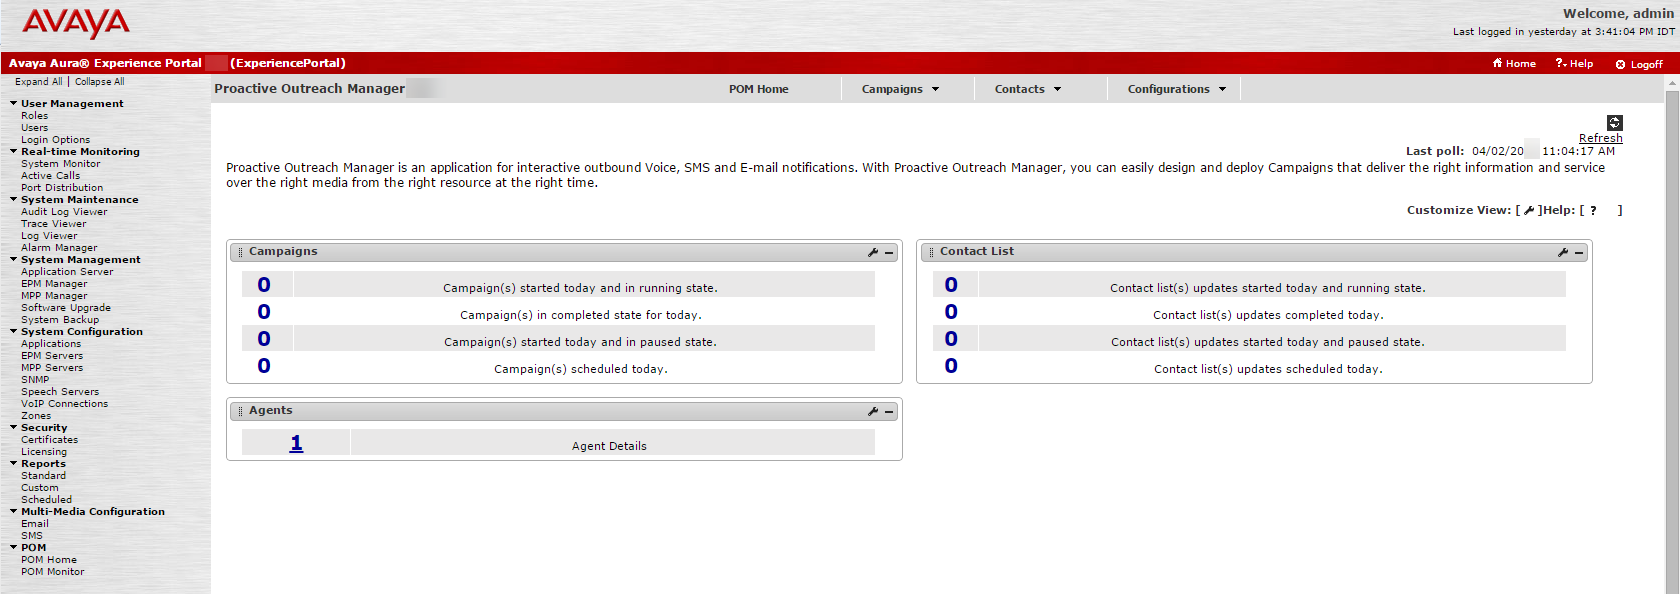Open Trace Viewer
This screenshot has height=594, width=1680.
[54, 224]
